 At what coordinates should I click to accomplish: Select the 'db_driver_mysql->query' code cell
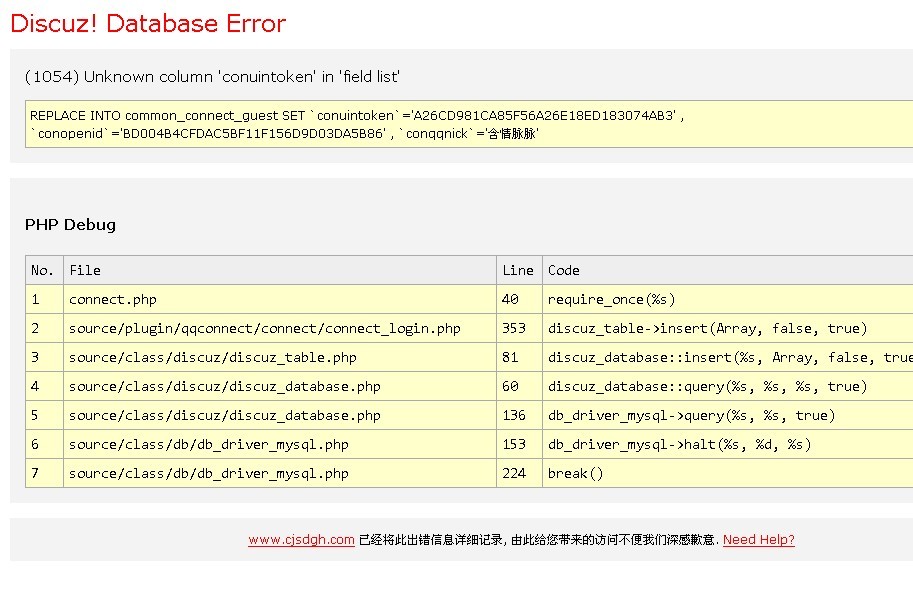click(x=728, y=415)
